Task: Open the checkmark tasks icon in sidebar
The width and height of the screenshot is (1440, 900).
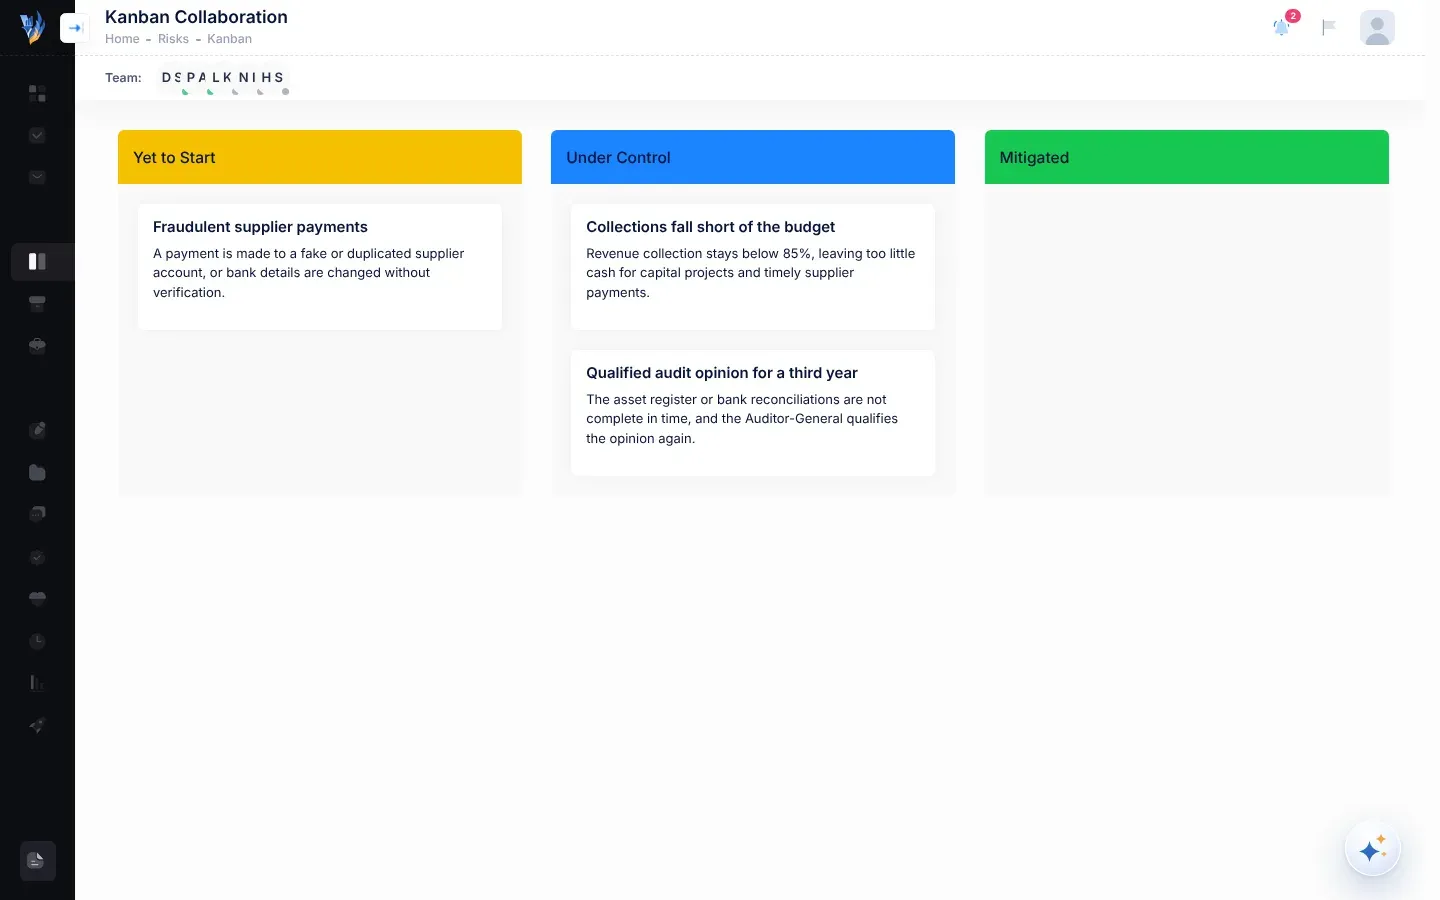Action: pyautogui.click(x=37, y=136)
